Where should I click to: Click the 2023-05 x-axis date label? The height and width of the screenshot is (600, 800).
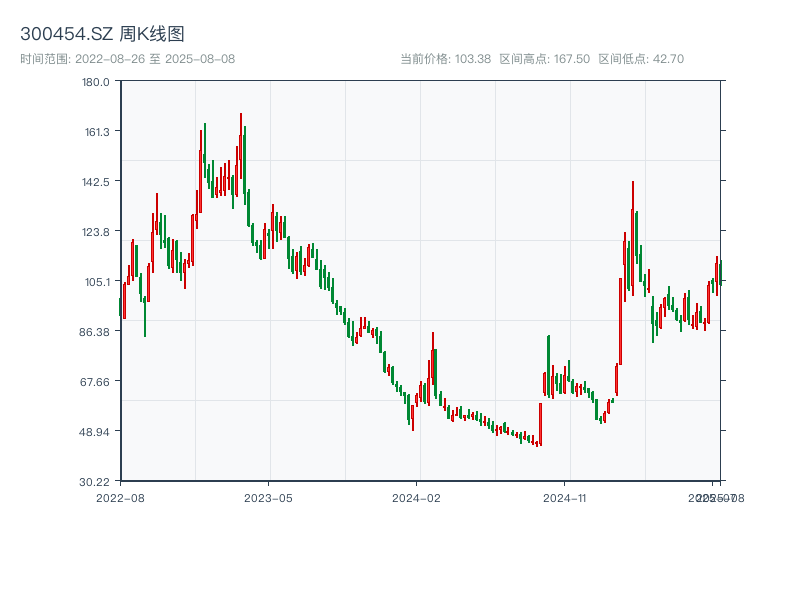pyautogui.click(x=268, y=498)
